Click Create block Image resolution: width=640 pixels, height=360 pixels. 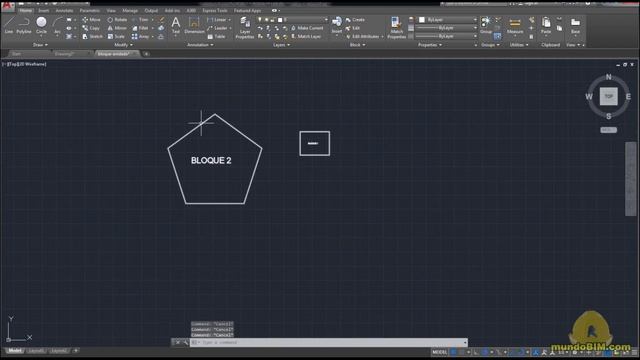coord(355,20)
